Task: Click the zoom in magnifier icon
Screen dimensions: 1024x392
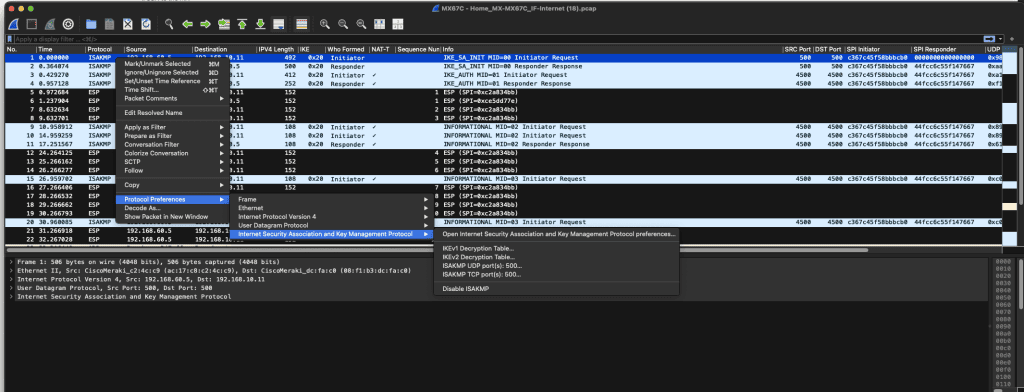Action: point(325,24)
